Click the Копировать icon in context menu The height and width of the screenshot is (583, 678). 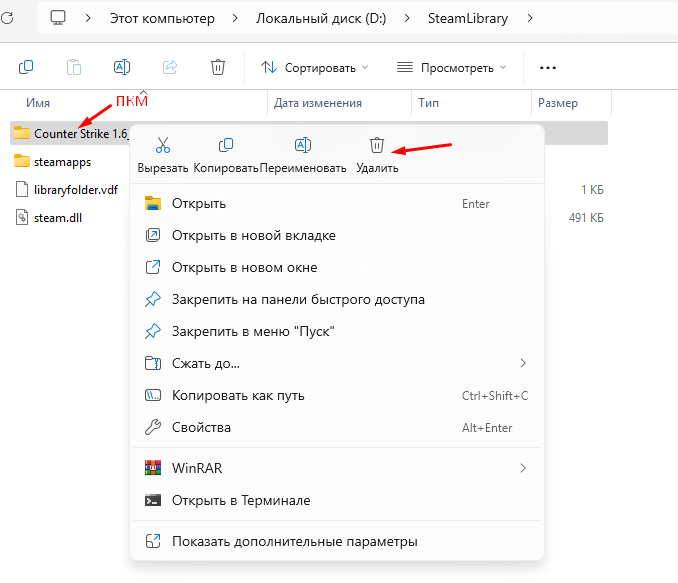226,145
